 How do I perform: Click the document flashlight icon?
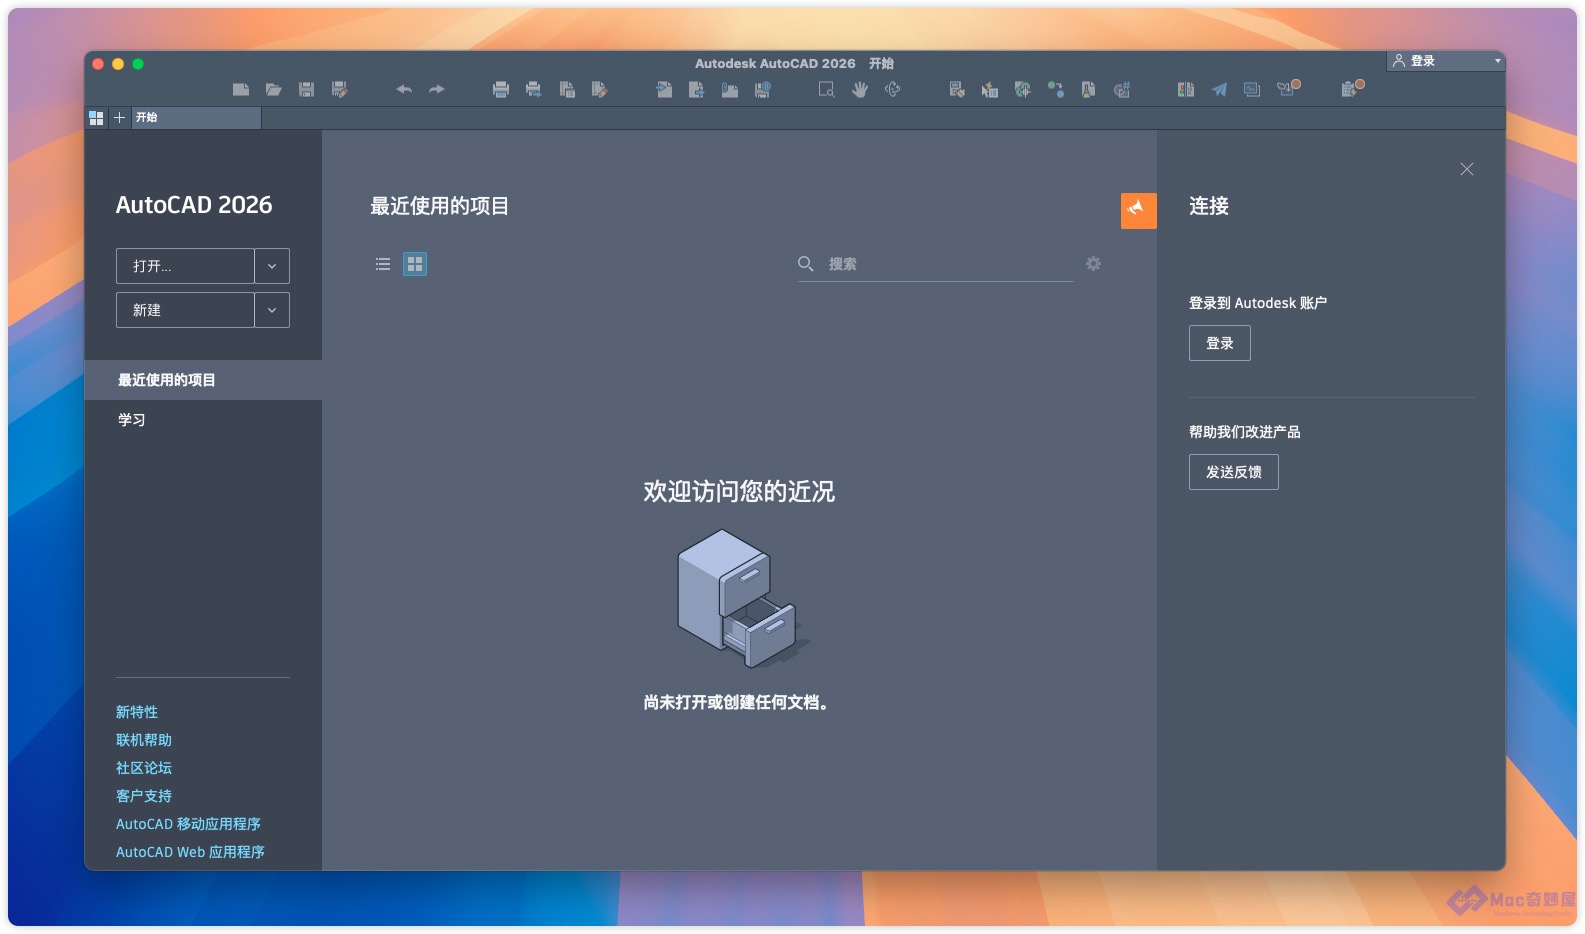1089,89
